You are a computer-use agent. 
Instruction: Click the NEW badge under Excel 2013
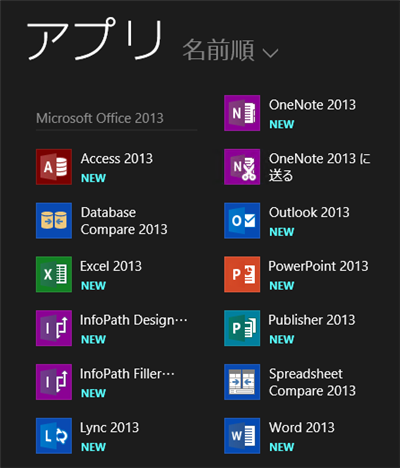(x=93, y=286)
